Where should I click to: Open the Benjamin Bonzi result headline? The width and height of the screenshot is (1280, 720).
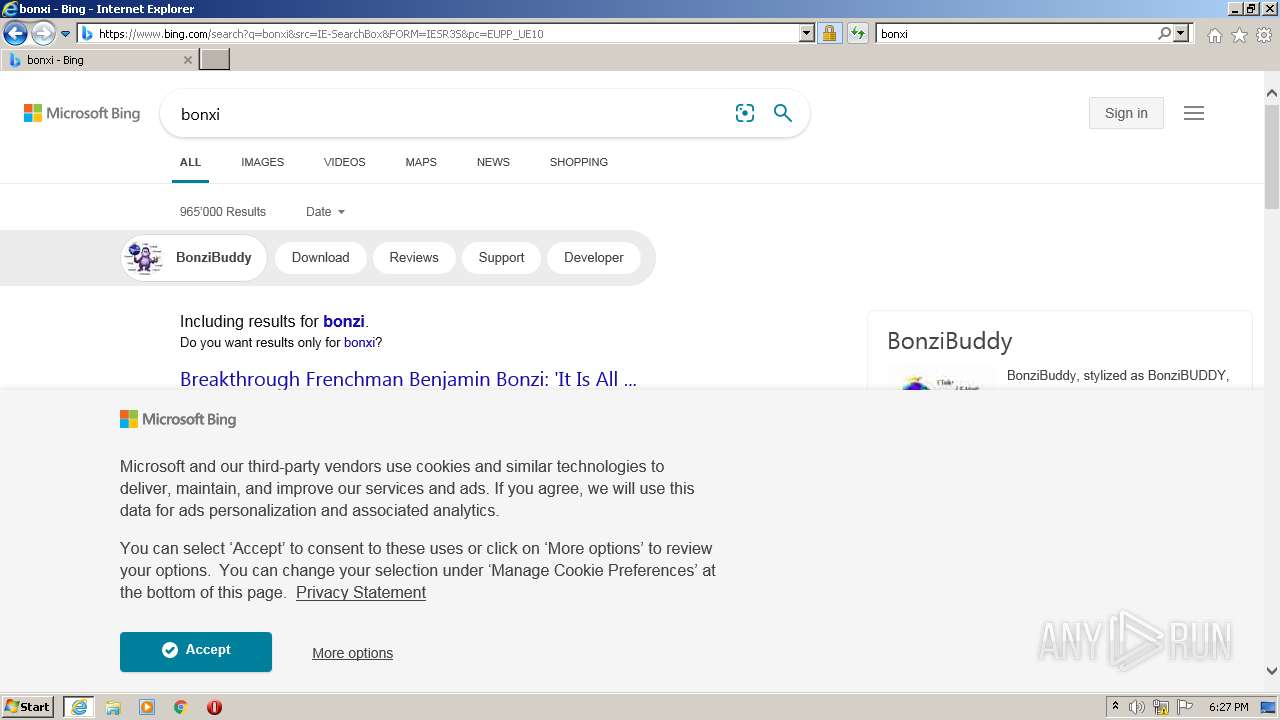tap(408, 379)
